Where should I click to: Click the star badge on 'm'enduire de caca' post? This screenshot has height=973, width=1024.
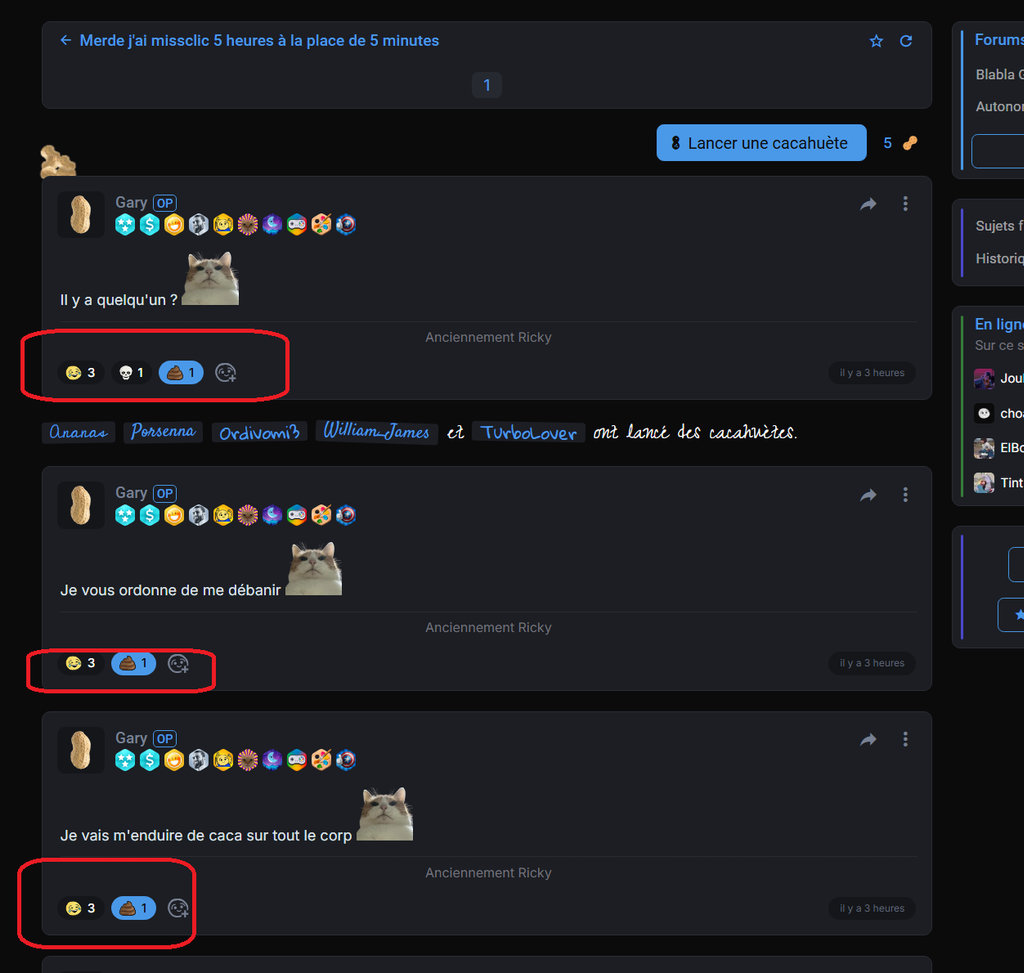(125, 760)
